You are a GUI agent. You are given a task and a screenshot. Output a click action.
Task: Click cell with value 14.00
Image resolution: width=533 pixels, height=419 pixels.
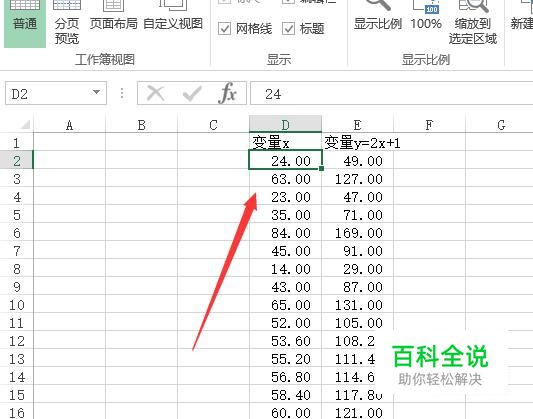(x=286, y=268)
